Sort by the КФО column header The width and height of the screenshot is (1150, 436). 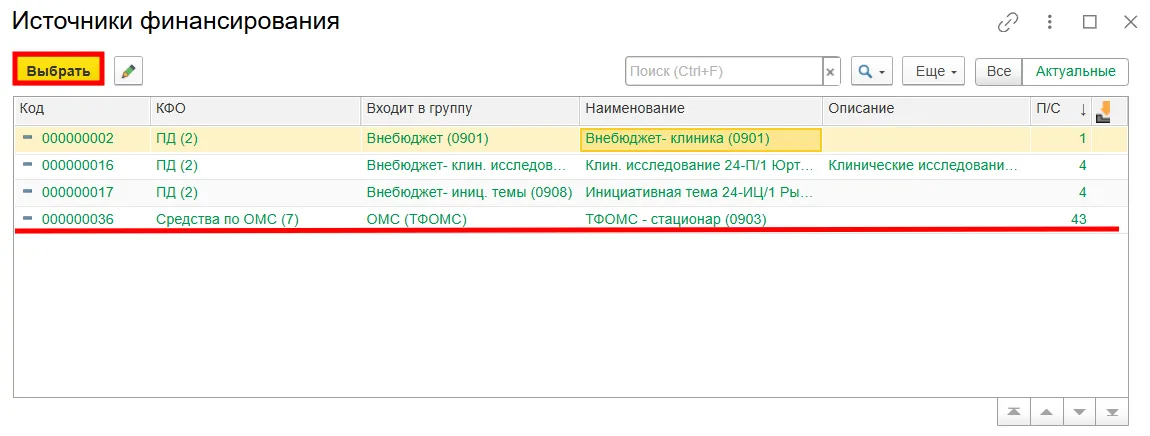point(256,109)
